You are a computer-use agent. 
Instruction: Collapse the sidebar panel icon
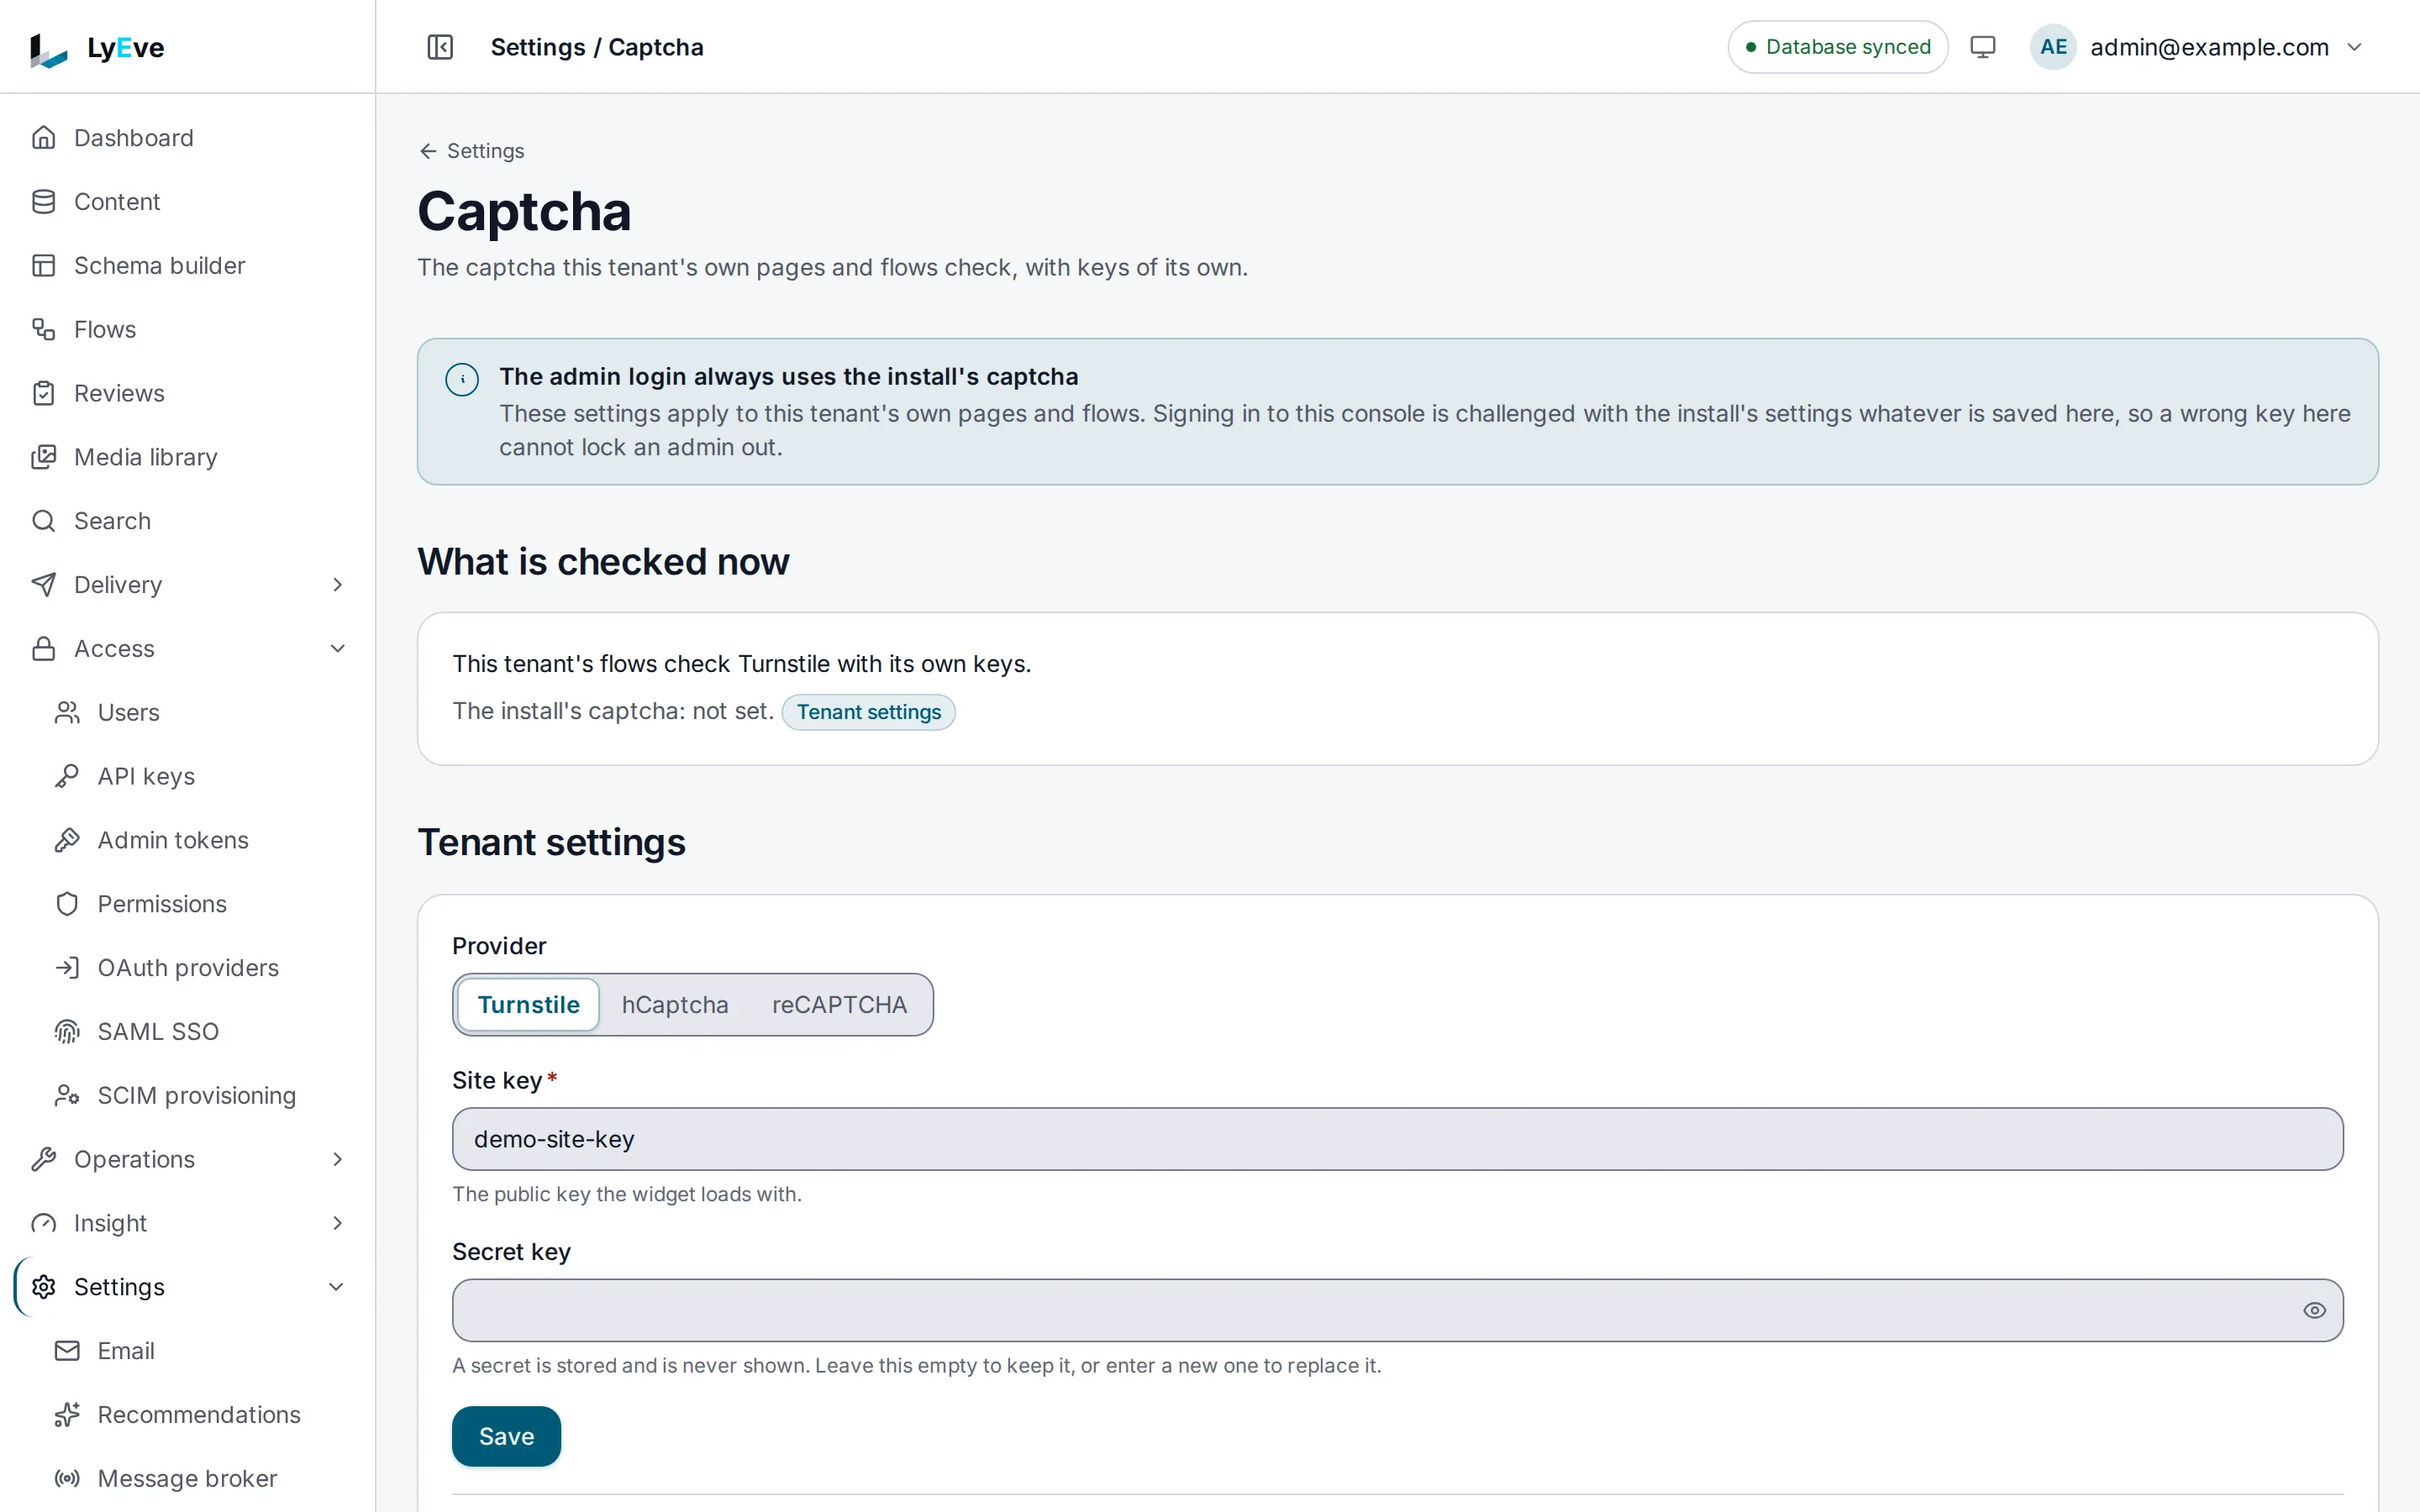440,47
